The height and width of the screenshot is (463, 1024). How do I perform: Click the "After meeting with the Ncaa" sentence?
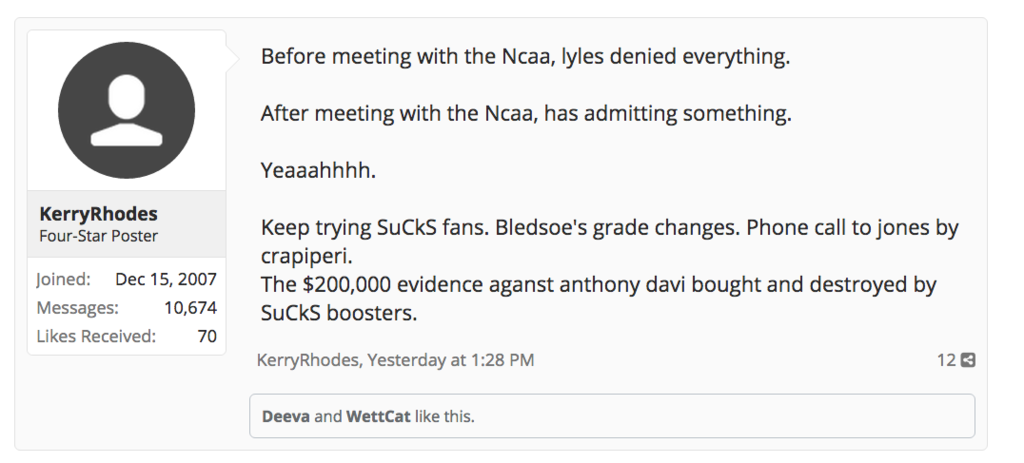pyautogui.click(x=526, y=113)
